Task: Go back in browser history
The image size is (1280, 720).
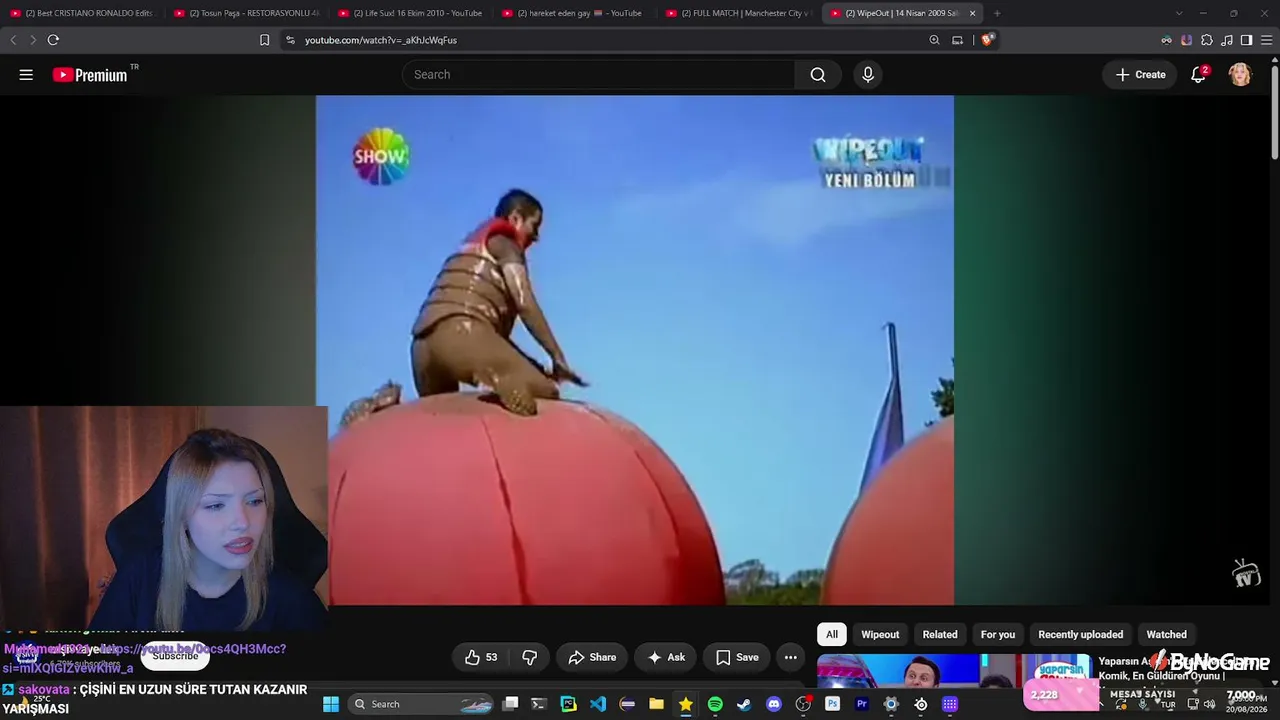Action: [13, 40]
